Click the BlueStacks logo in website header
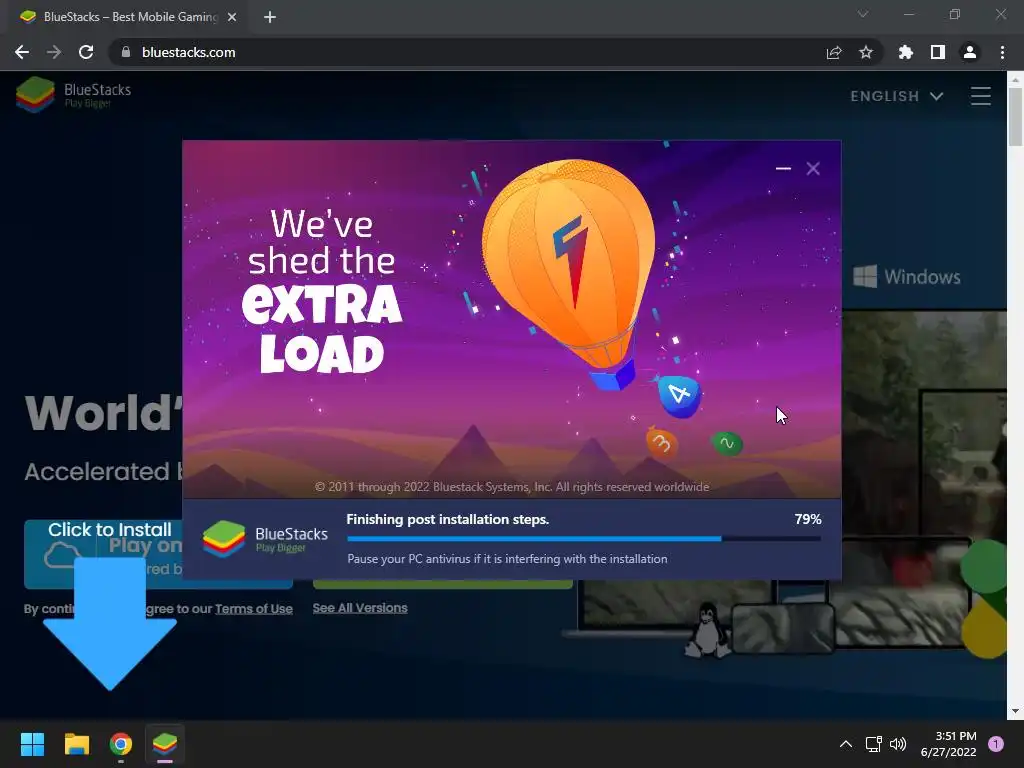Viewport: 1024px width, 768px height. tap(74, 95)
